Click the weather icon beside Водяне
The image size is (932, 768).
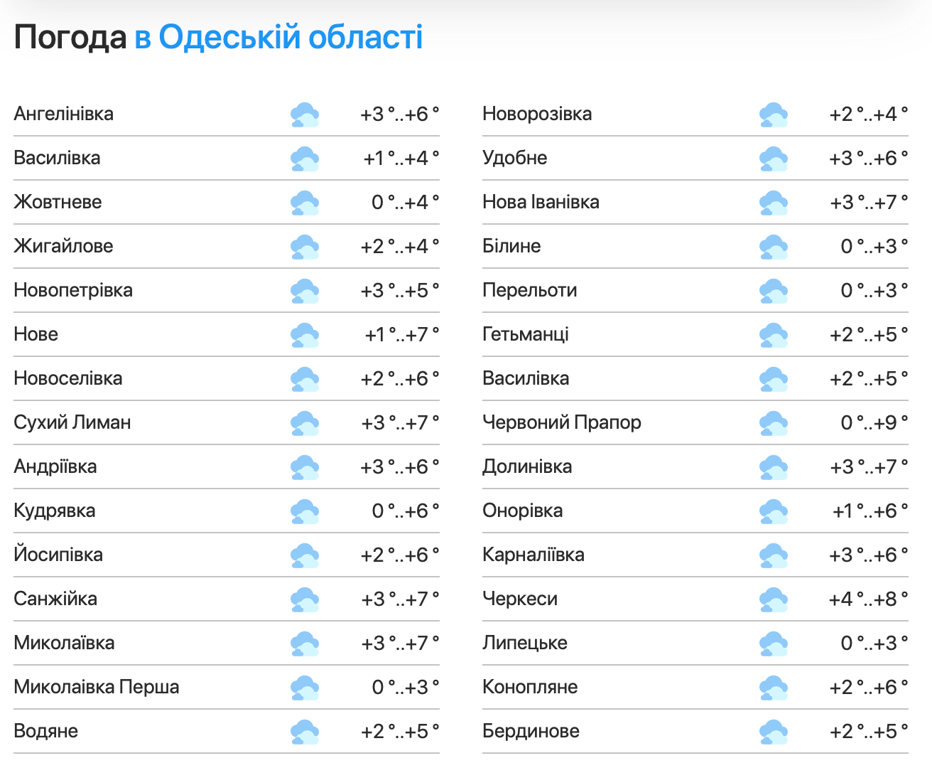tap(304, 732)
